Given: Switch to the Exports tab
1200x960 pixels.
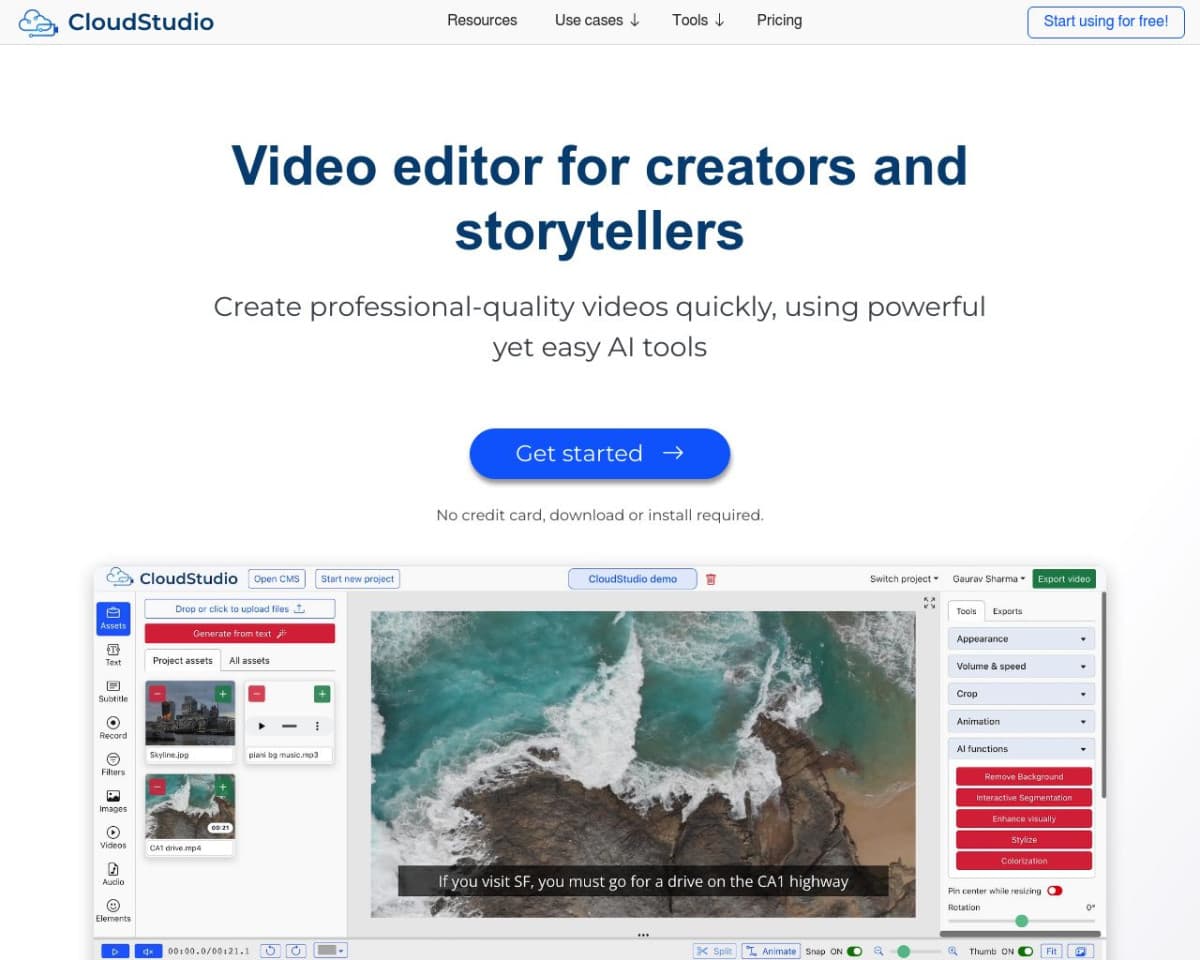Looking at the screenshot, I should pos(1007,611).
